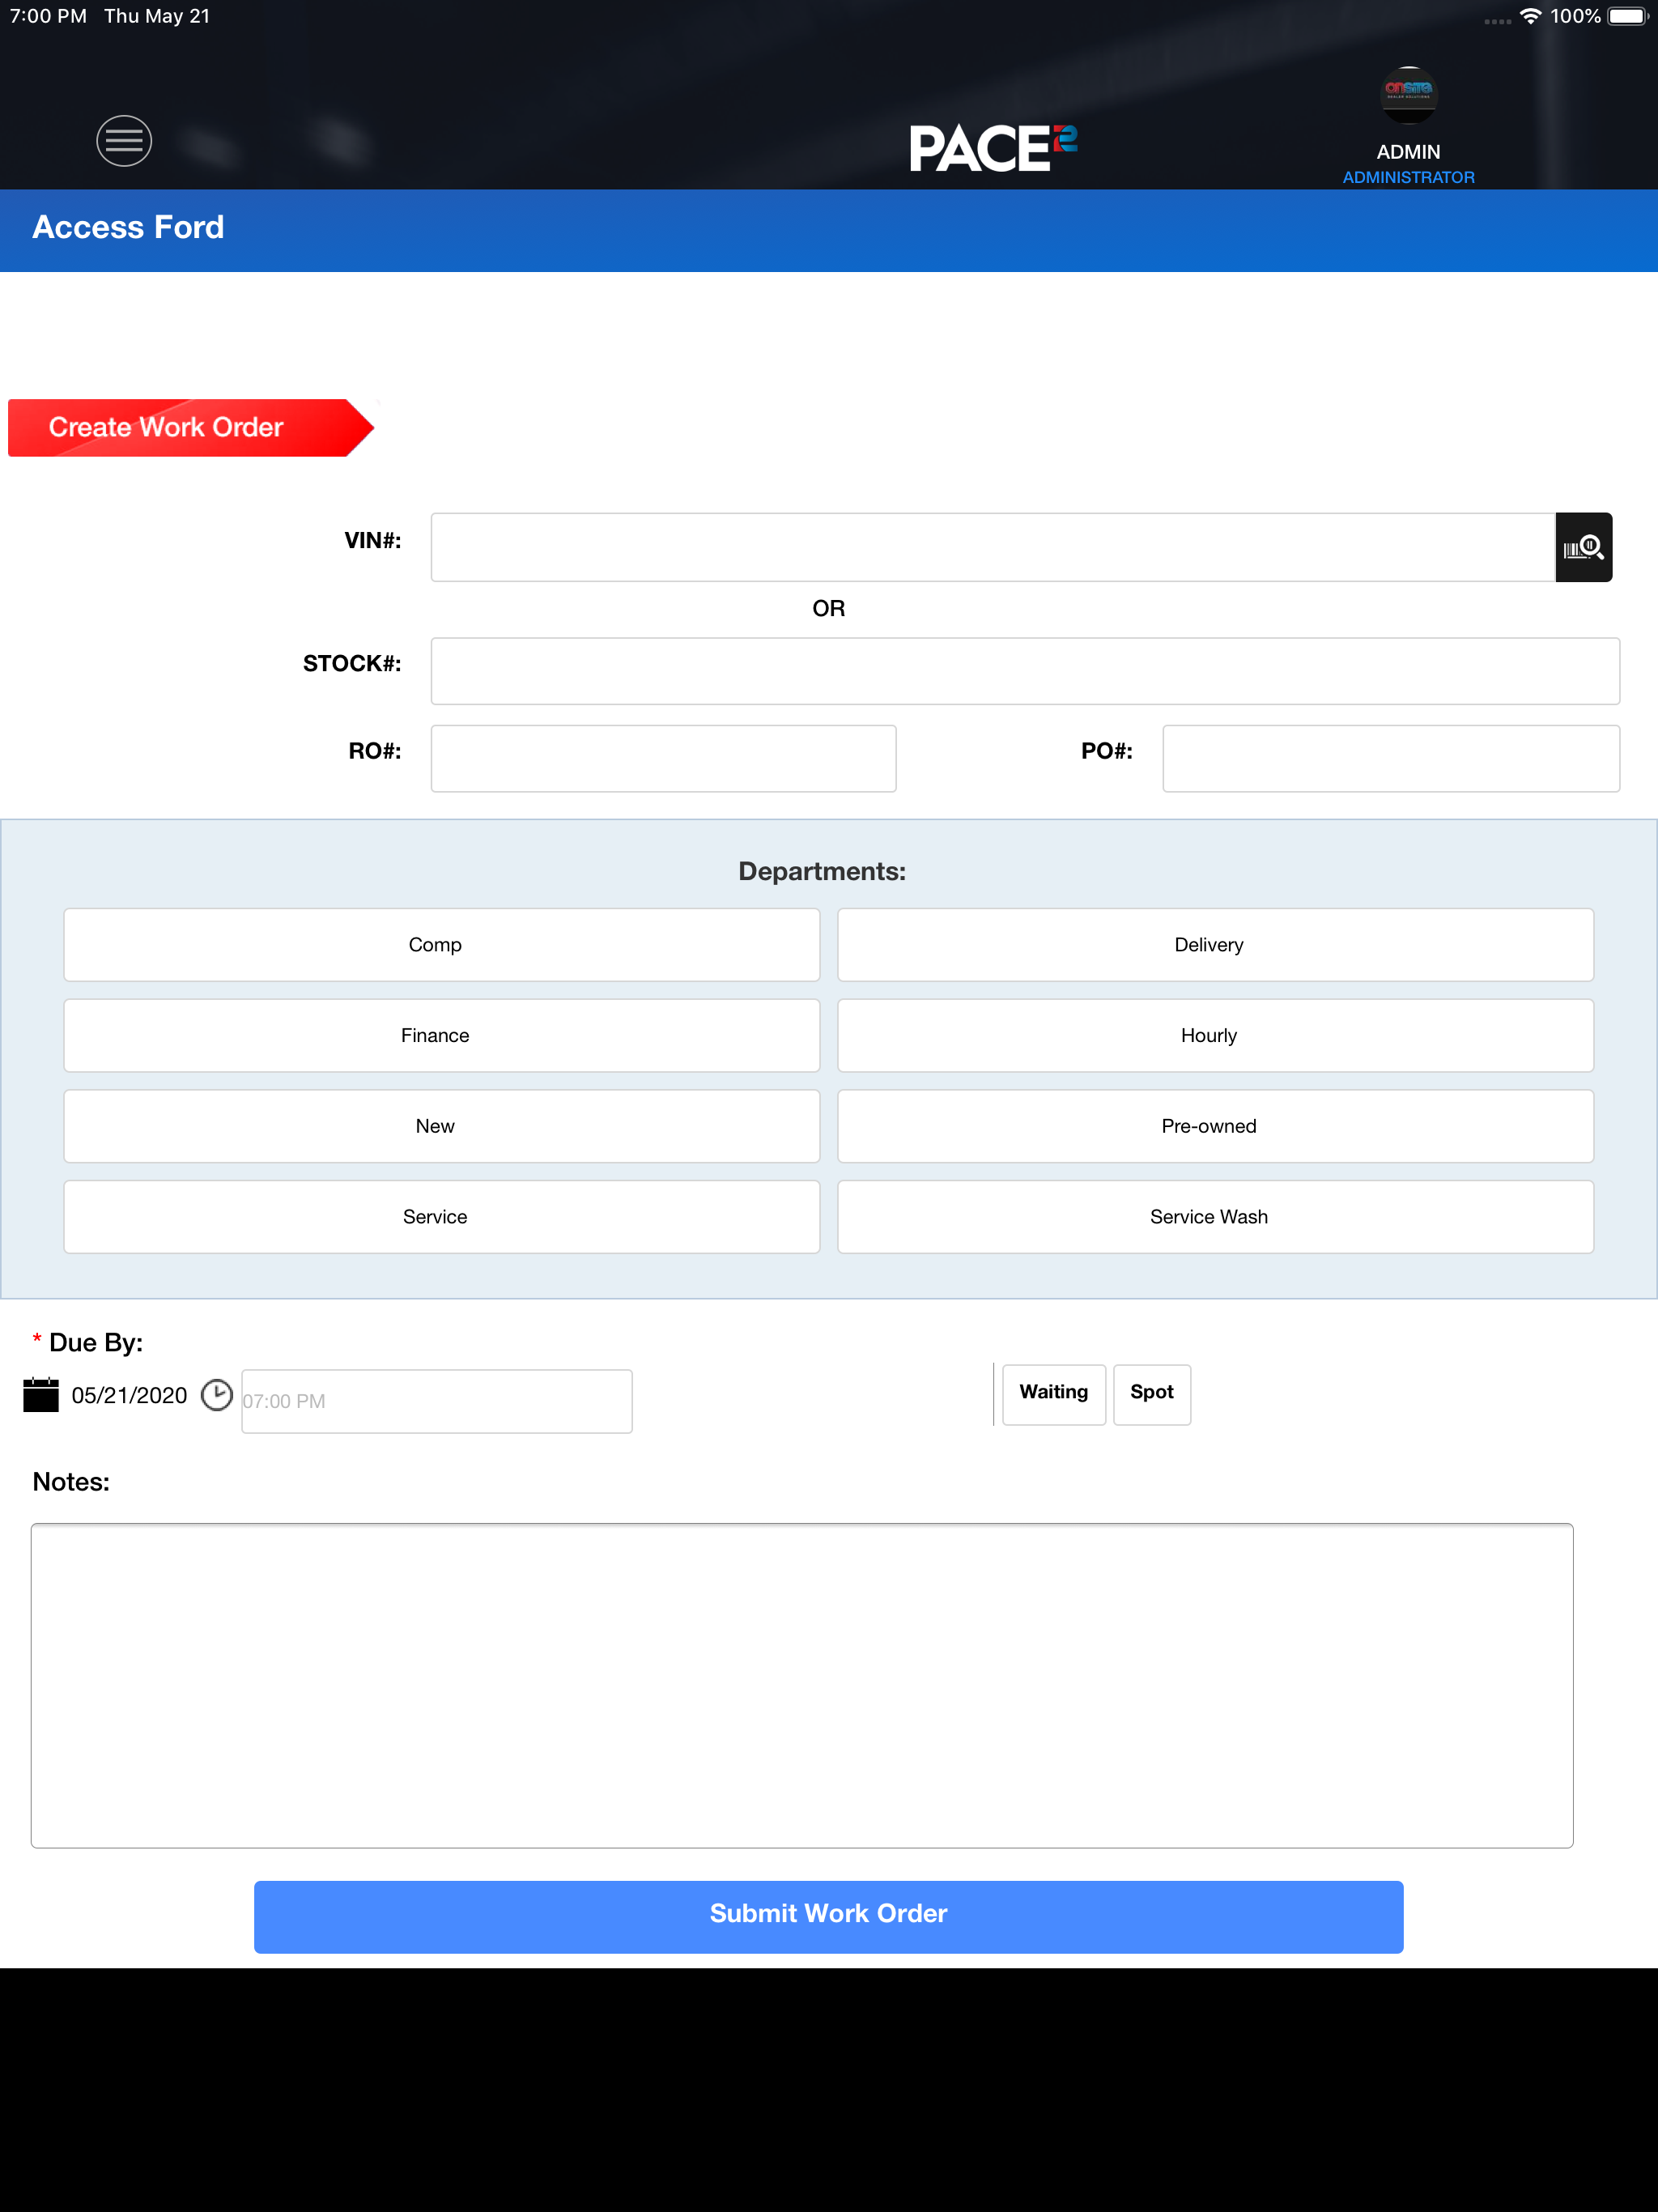Toggle the Waiting option
Image resolution: width=1658 pixels, height=2212 pixels.
click(x=1054, y=1394)
